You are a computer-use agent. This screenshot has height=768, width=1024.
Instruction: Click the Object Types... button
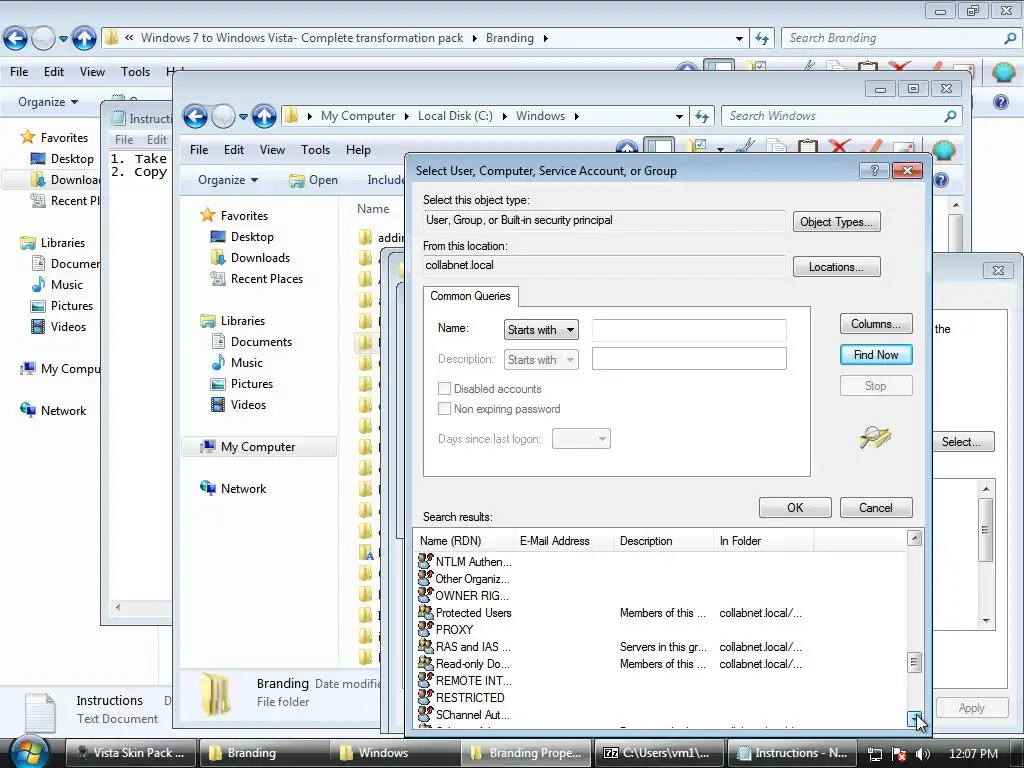pyautogui.click(x=837, y=222)
